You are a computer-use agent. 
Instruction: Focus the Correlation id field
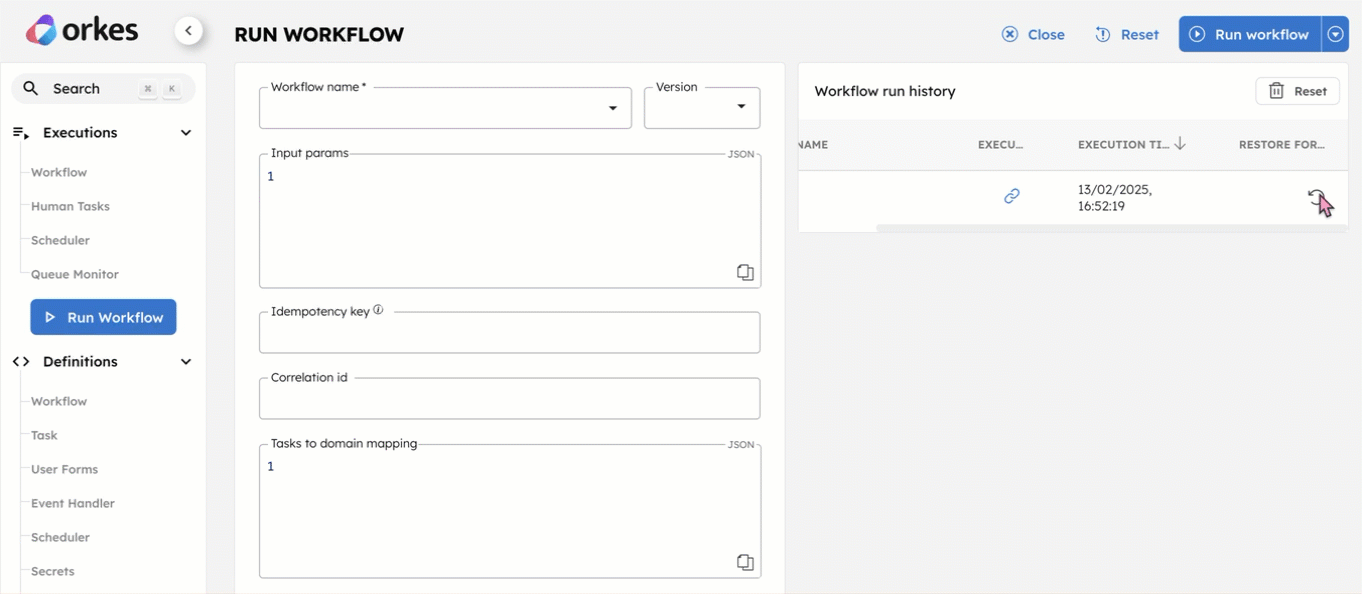(x=509, y=399)
